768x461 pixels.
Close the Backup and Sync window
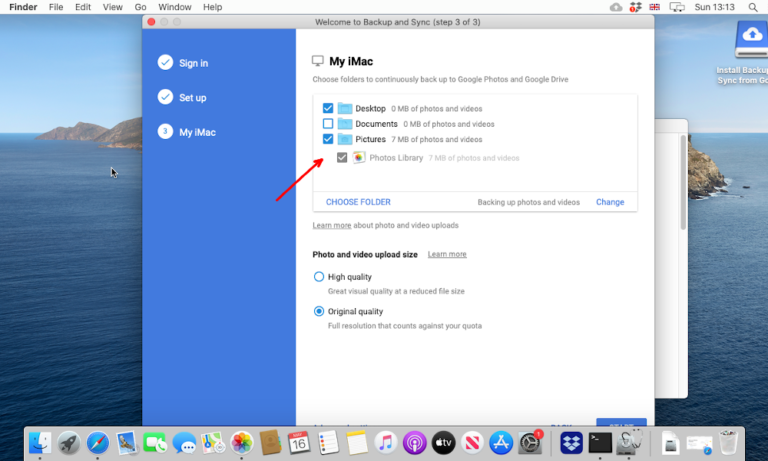[x=151, y=22]
